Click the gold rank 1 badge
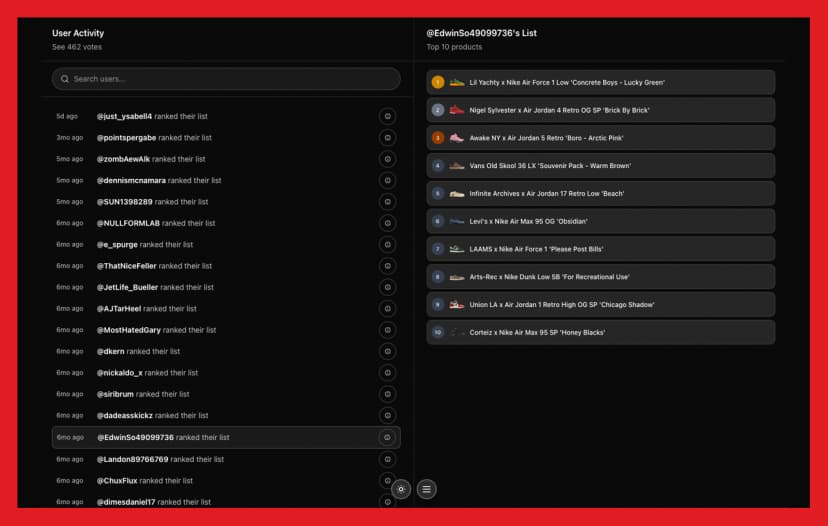The height and width of the screenshot is (526, 828). pos(438,82)
